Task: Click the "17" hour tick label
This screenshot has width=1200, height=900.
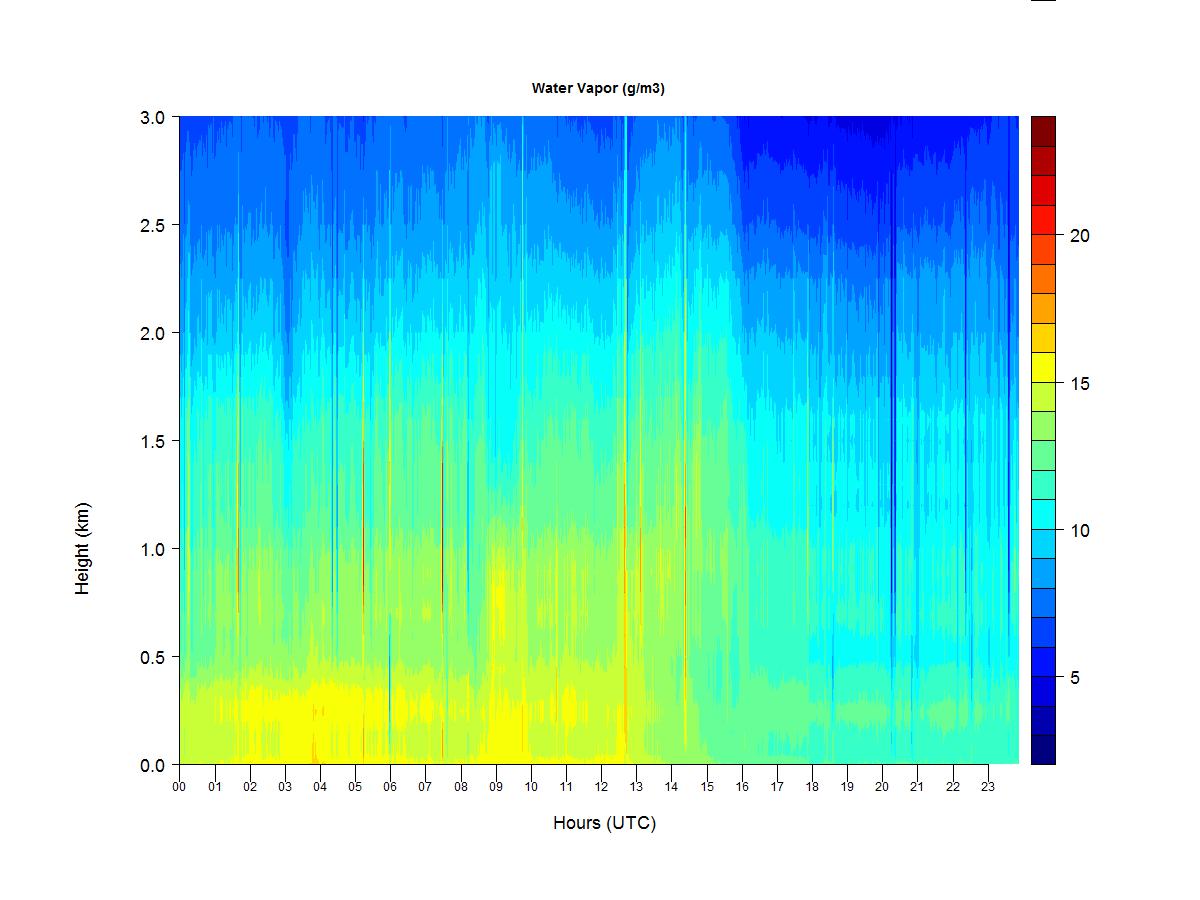Action: tap(777, 787)
